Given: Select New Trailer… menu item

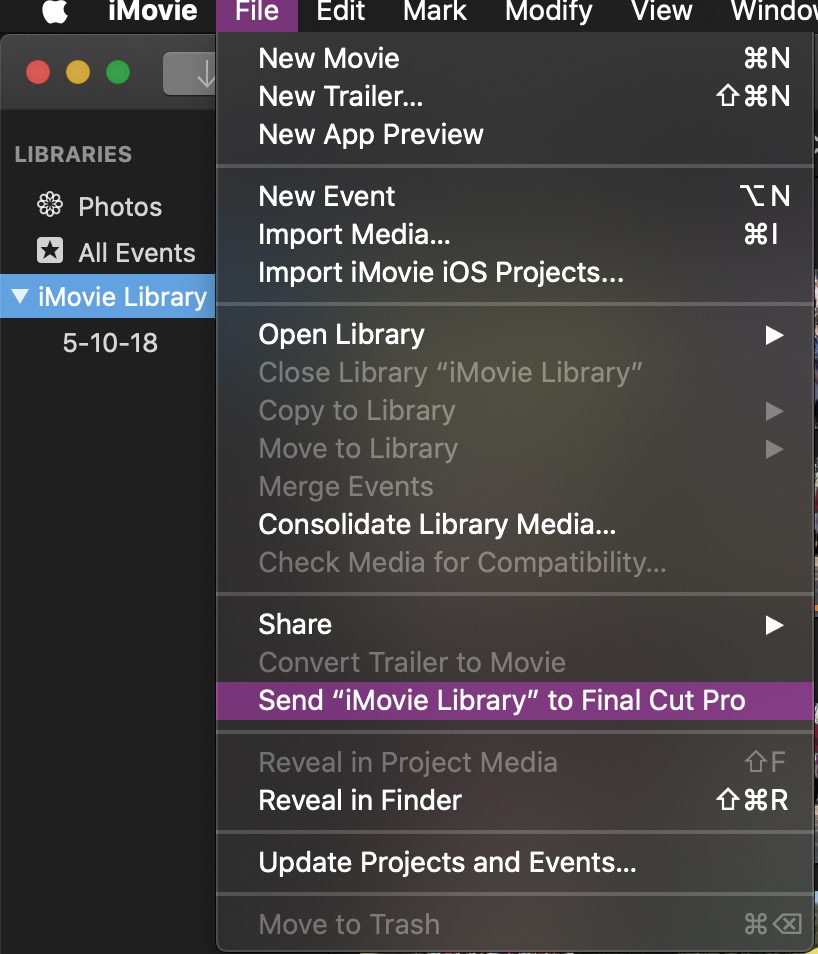Looking at the screenshot, I should pyautogui.click(x=341, y=96).
